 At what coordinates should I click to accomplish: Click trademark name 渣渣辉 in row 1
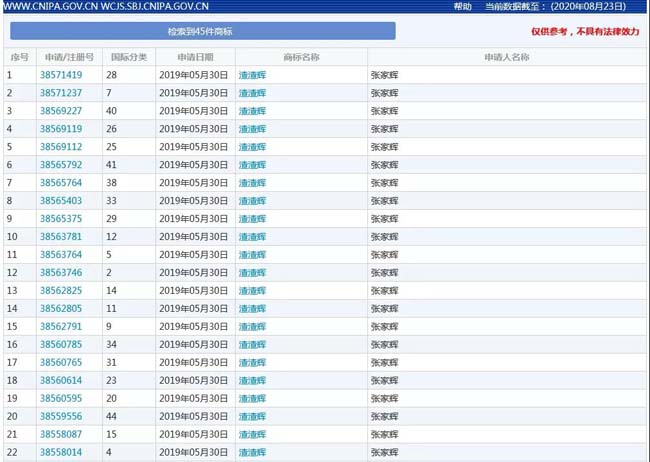click(252, 75)
